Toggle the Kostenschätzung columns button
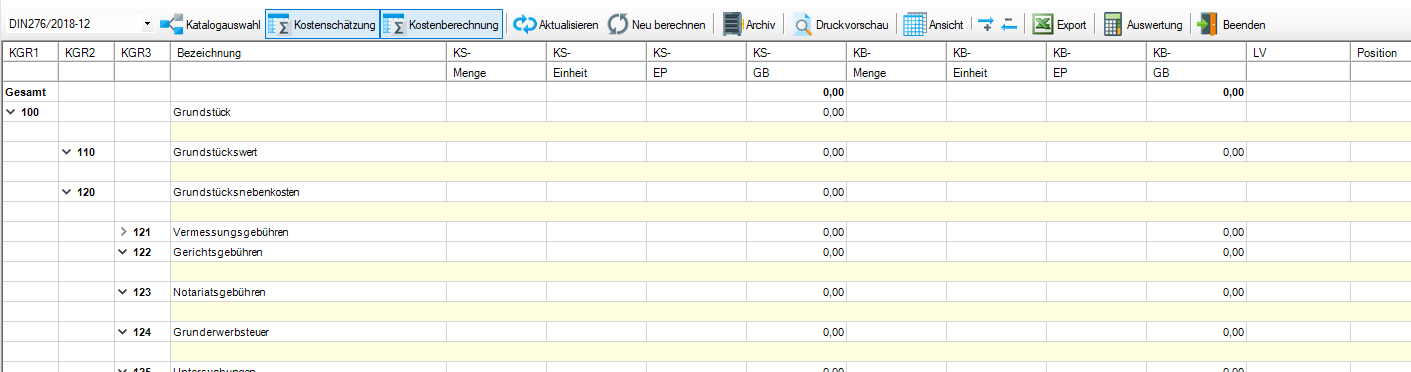This screenshot has height=372, width=1411. point(322,24)
